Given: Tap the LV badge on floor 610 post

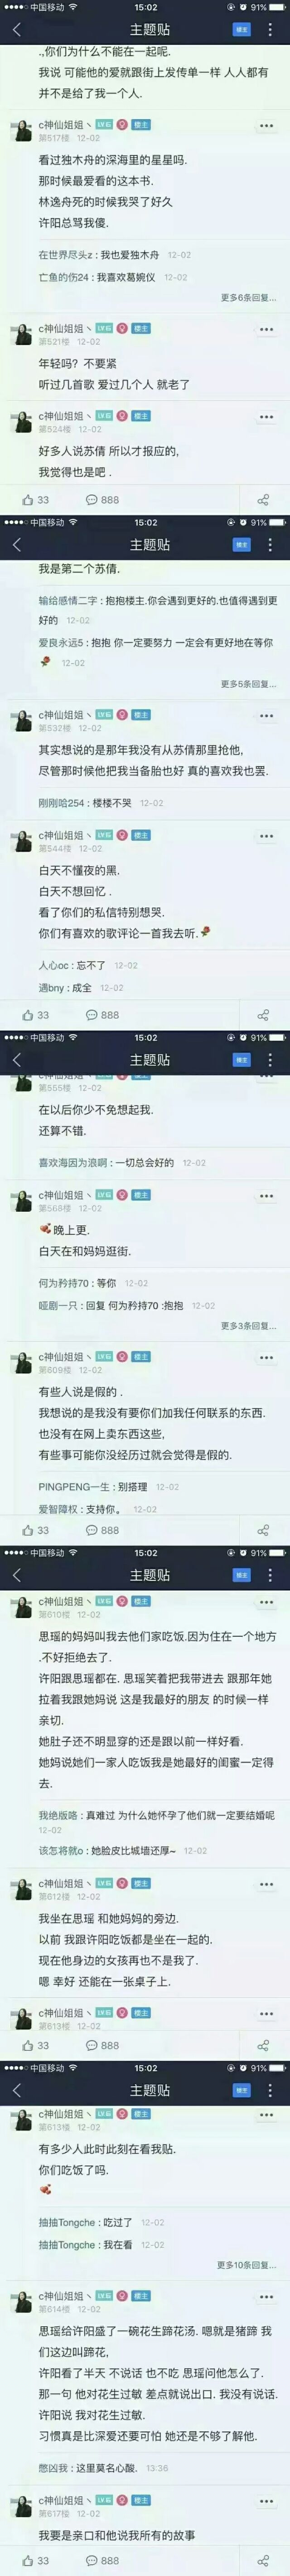Looking at the screenshot, I should pos(104,1602).
